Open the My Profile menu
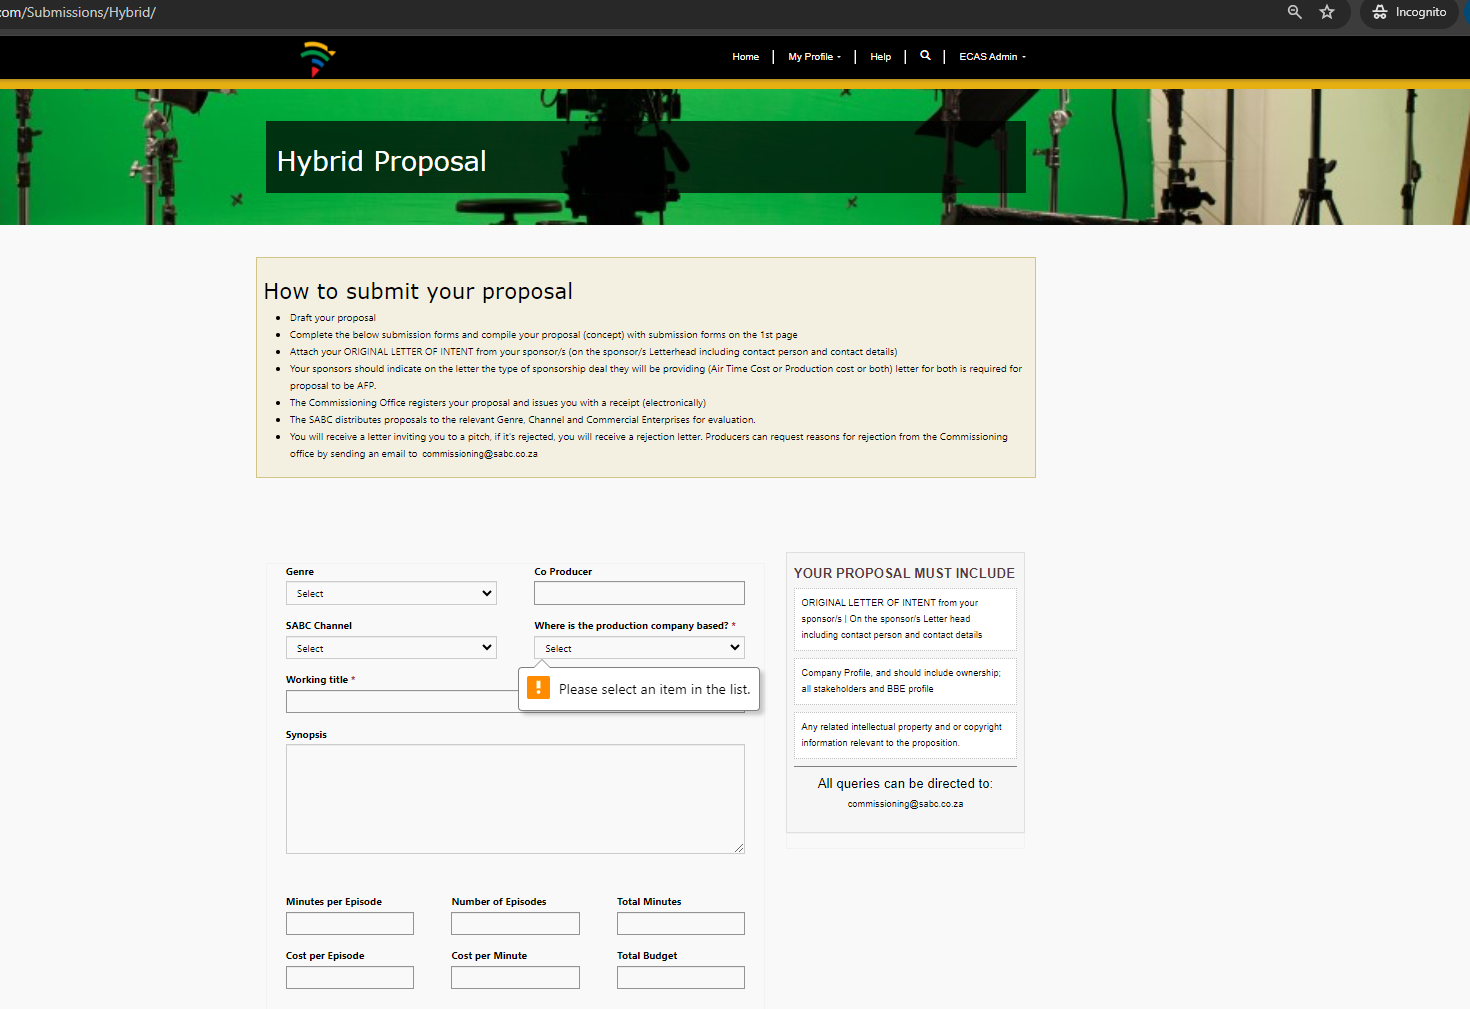The width and height of the screenshot is (1470, 1009). 814,57
